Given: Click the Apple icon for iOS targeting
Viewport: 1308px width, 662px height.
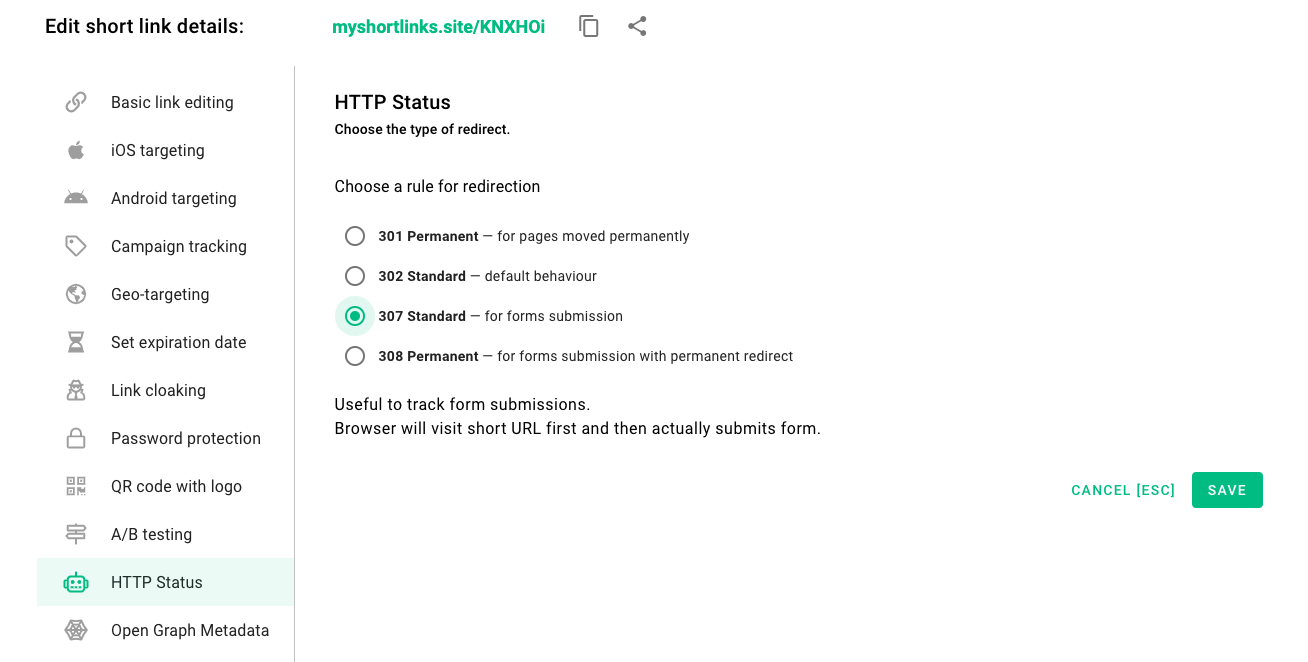Looking at the screenshot, I should click(x=76, y=149).
